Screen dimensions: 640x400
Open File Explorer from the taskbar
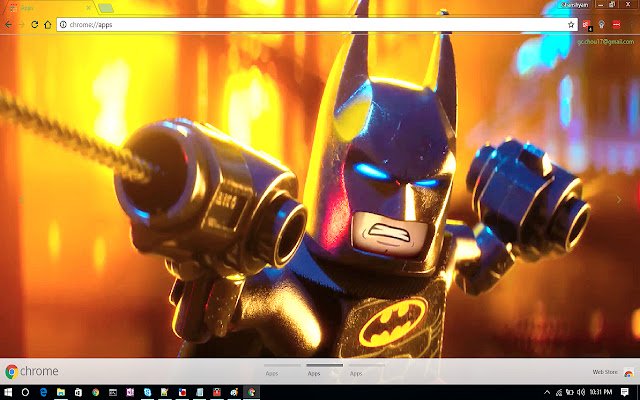tap(61, 392)
